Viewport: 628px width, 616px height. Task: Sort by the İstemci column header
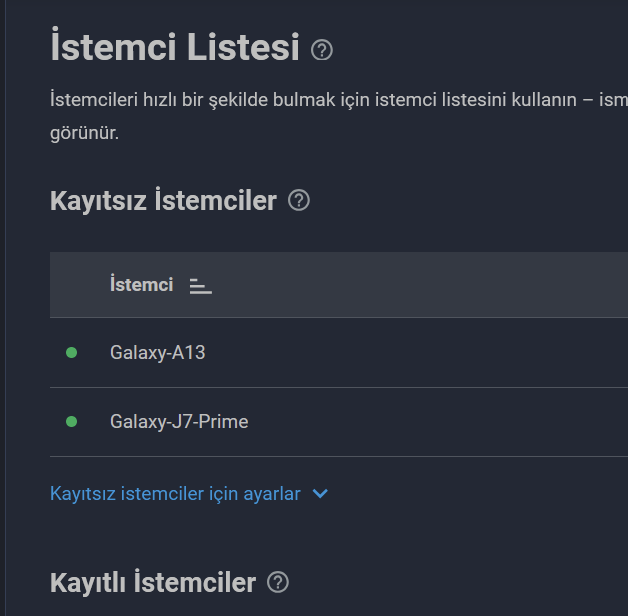click(x=141, y=284)
